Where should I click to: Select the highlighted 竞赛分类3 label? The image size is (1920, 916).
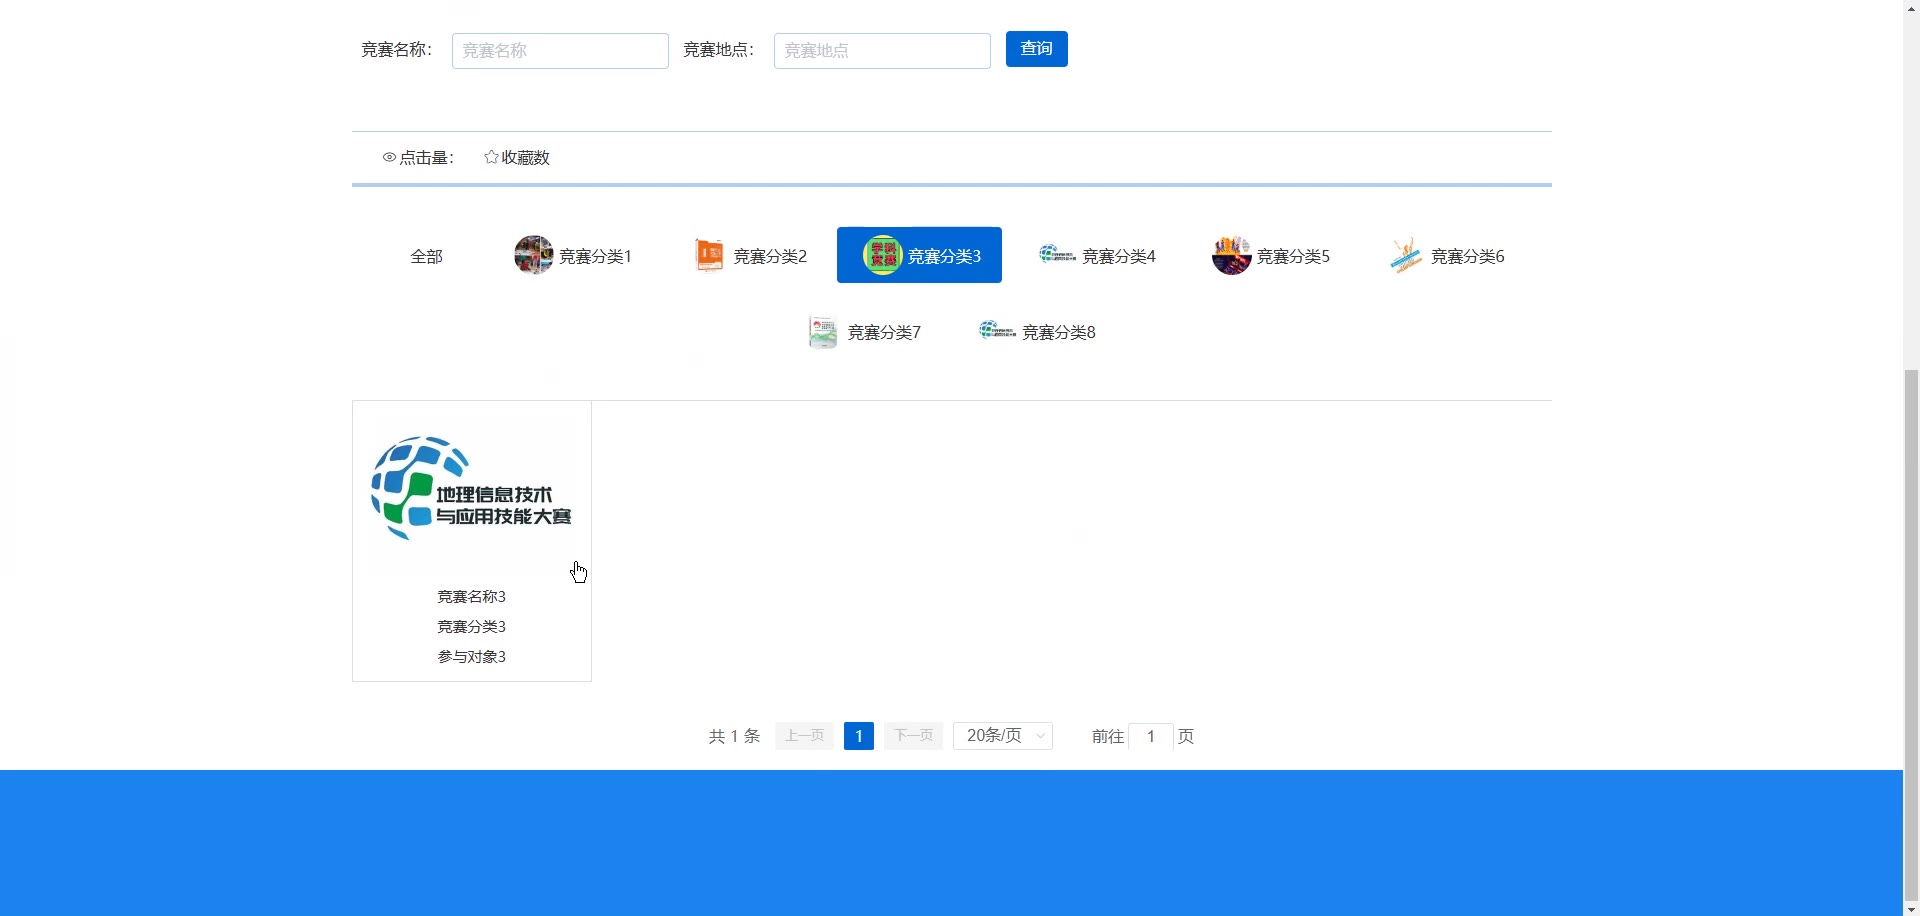point(944,256)
